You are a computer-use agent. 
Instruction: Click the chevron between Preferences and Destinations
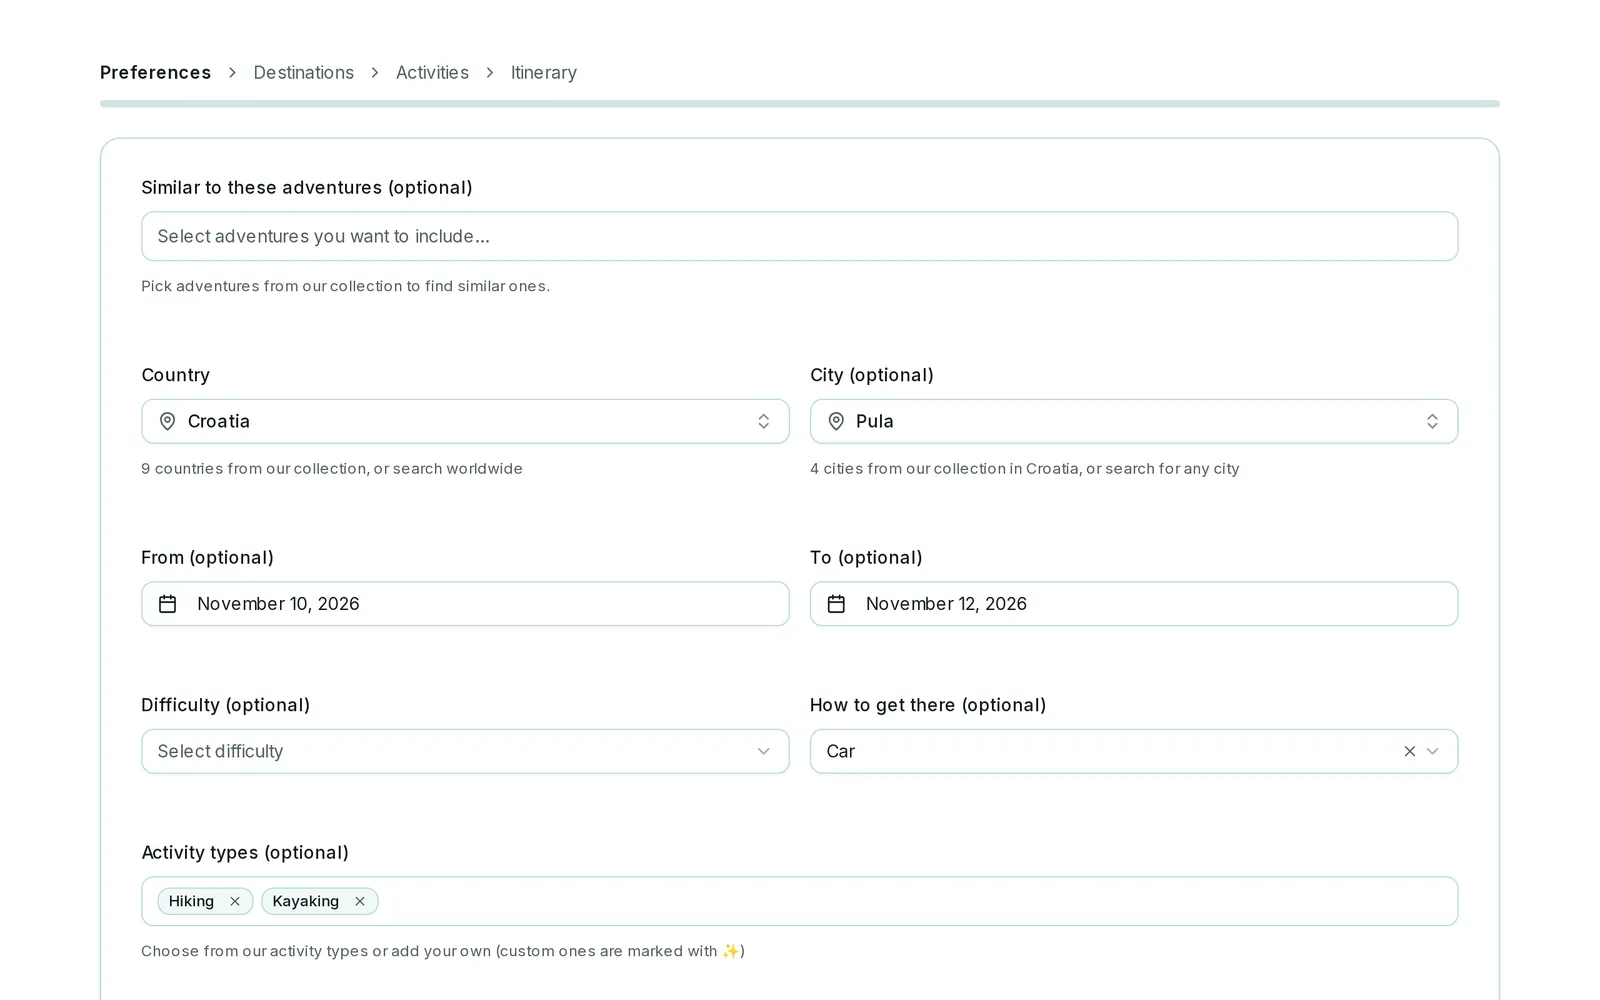point(232,73)
